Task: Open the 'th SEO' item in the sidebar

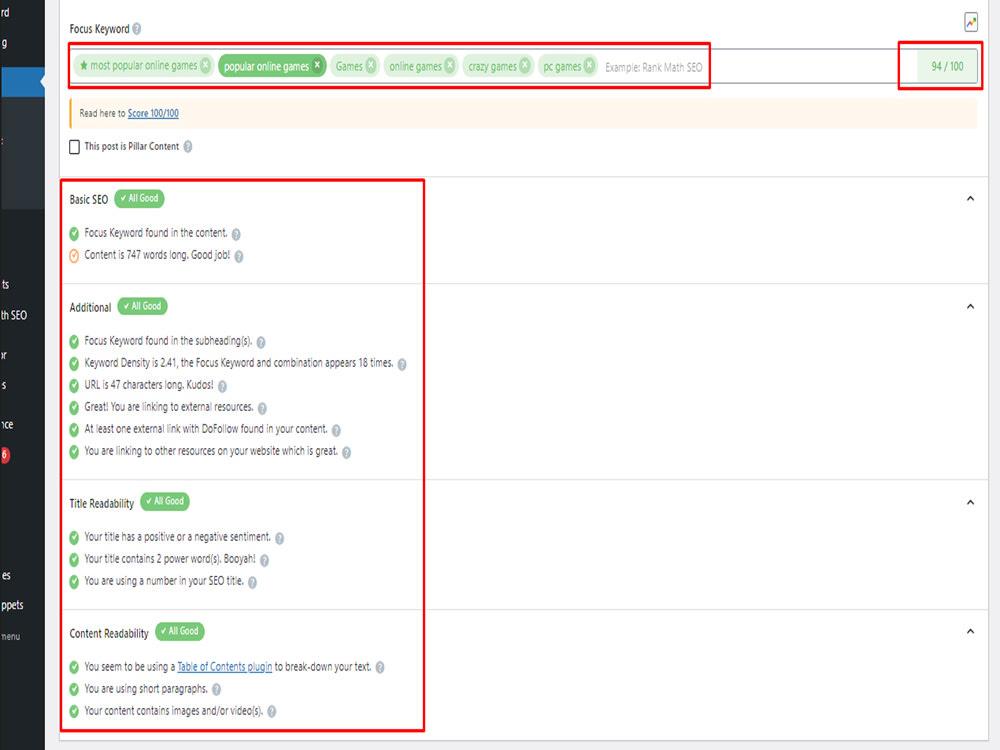Action: click(x=14, y=315)
